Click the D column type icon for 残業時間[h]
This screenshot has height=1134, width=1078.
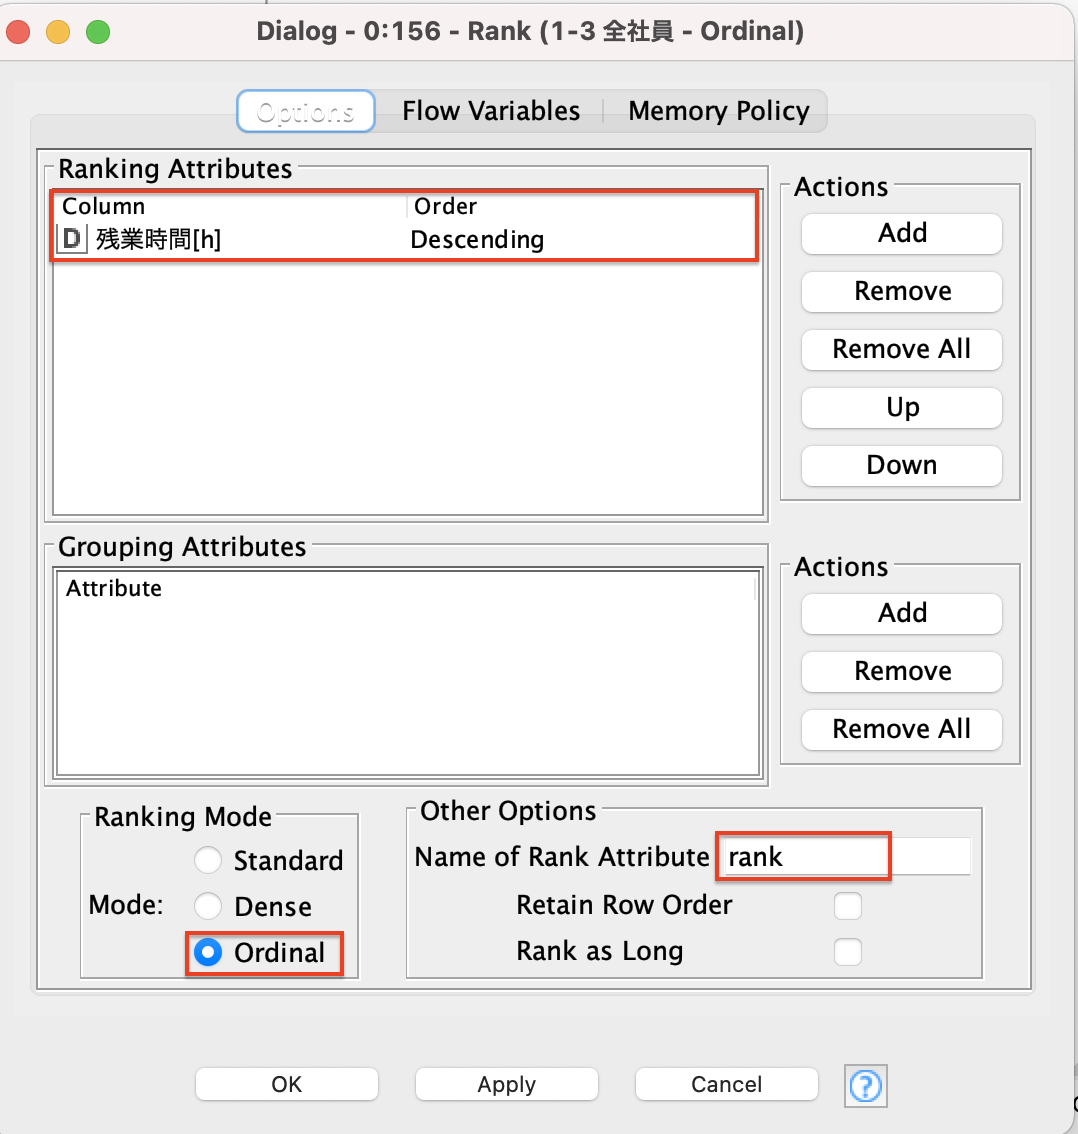(72, 239)
